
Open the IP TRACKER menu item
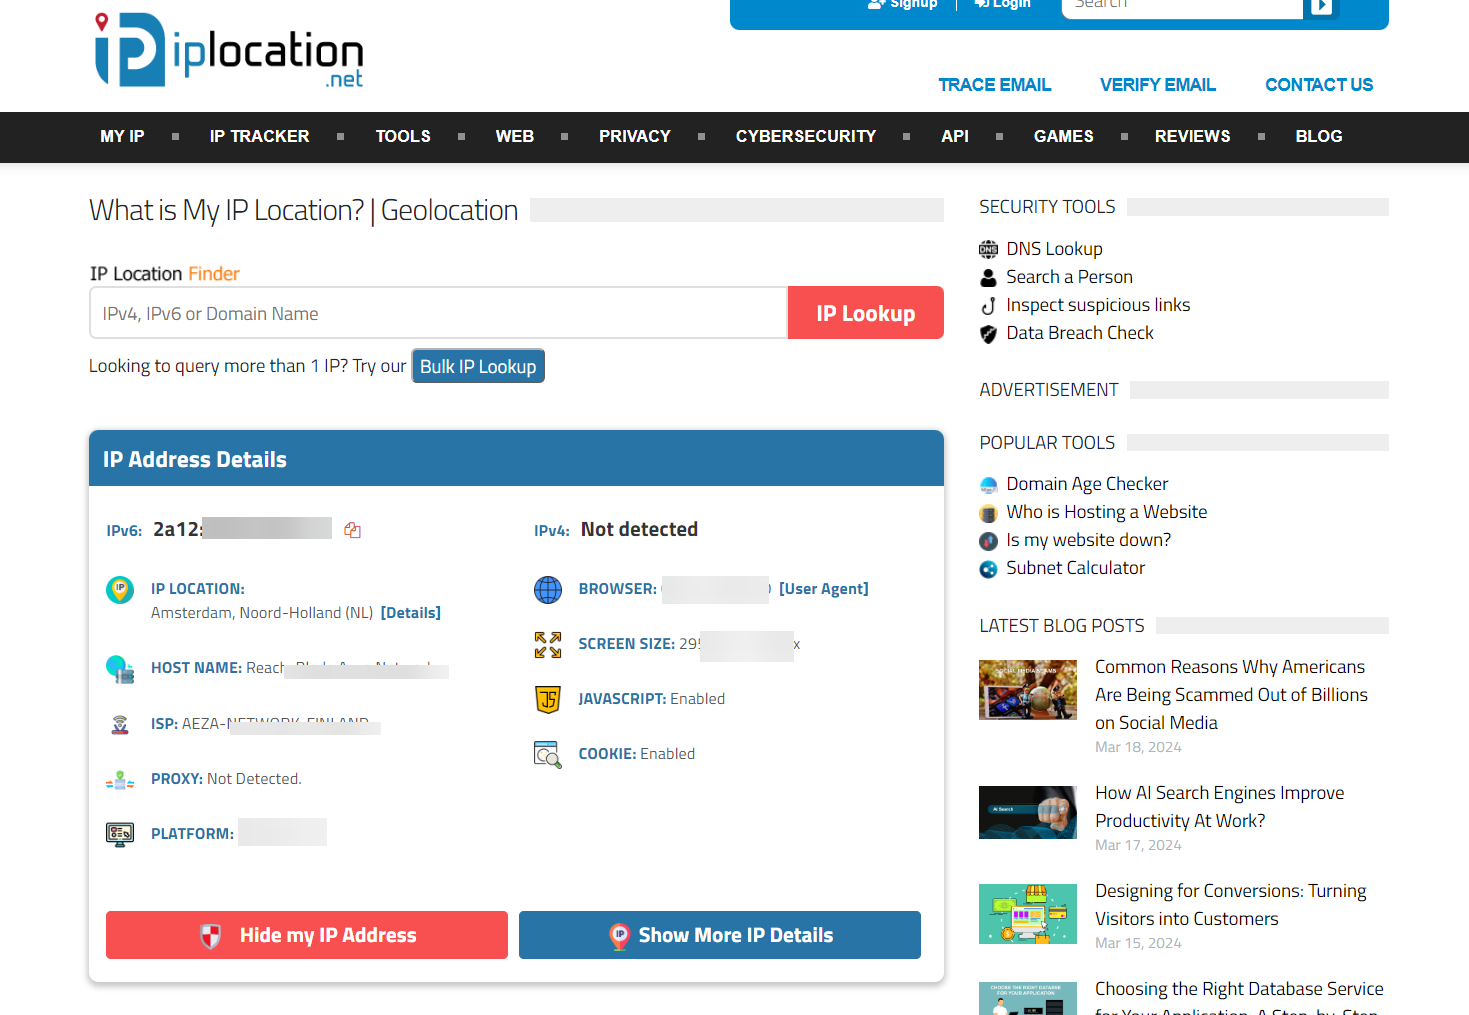tap(259, 137)
